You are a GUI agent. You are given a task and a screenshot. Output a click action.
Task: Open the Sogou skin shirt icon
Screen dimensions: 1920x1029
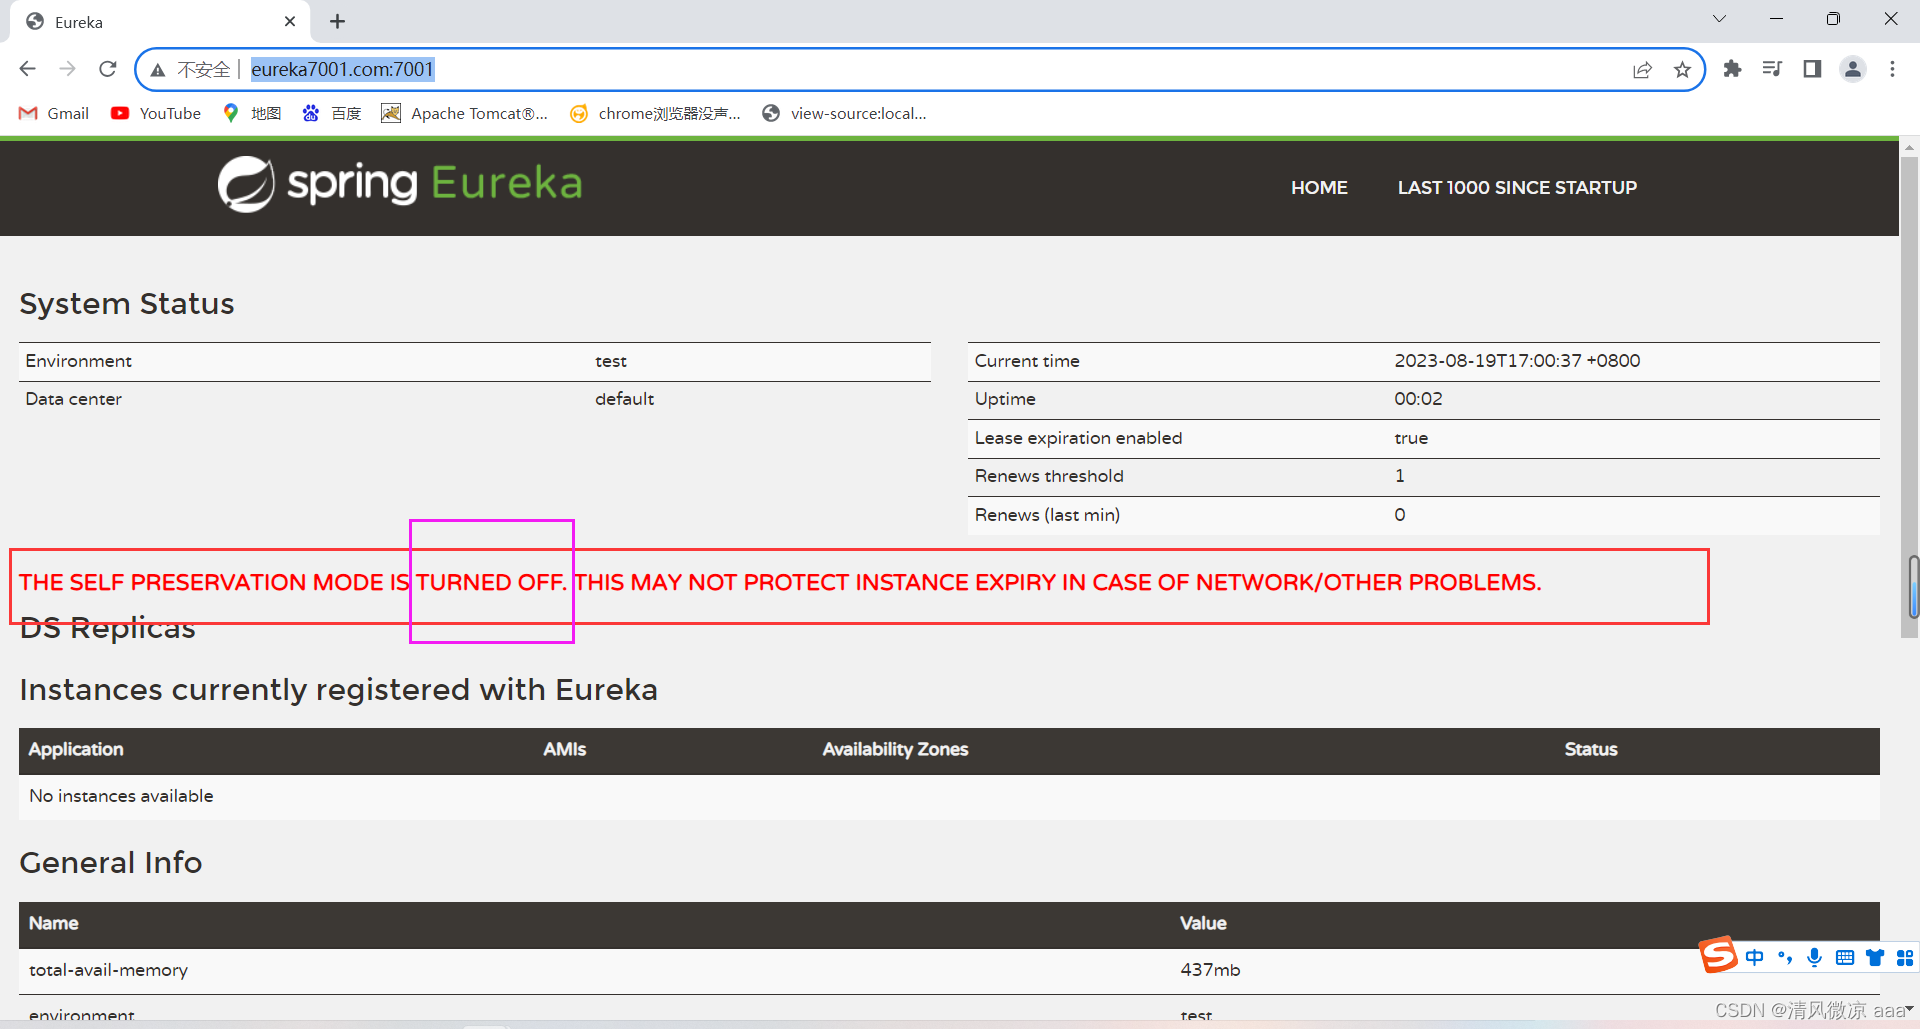(x=1875, y=958)
